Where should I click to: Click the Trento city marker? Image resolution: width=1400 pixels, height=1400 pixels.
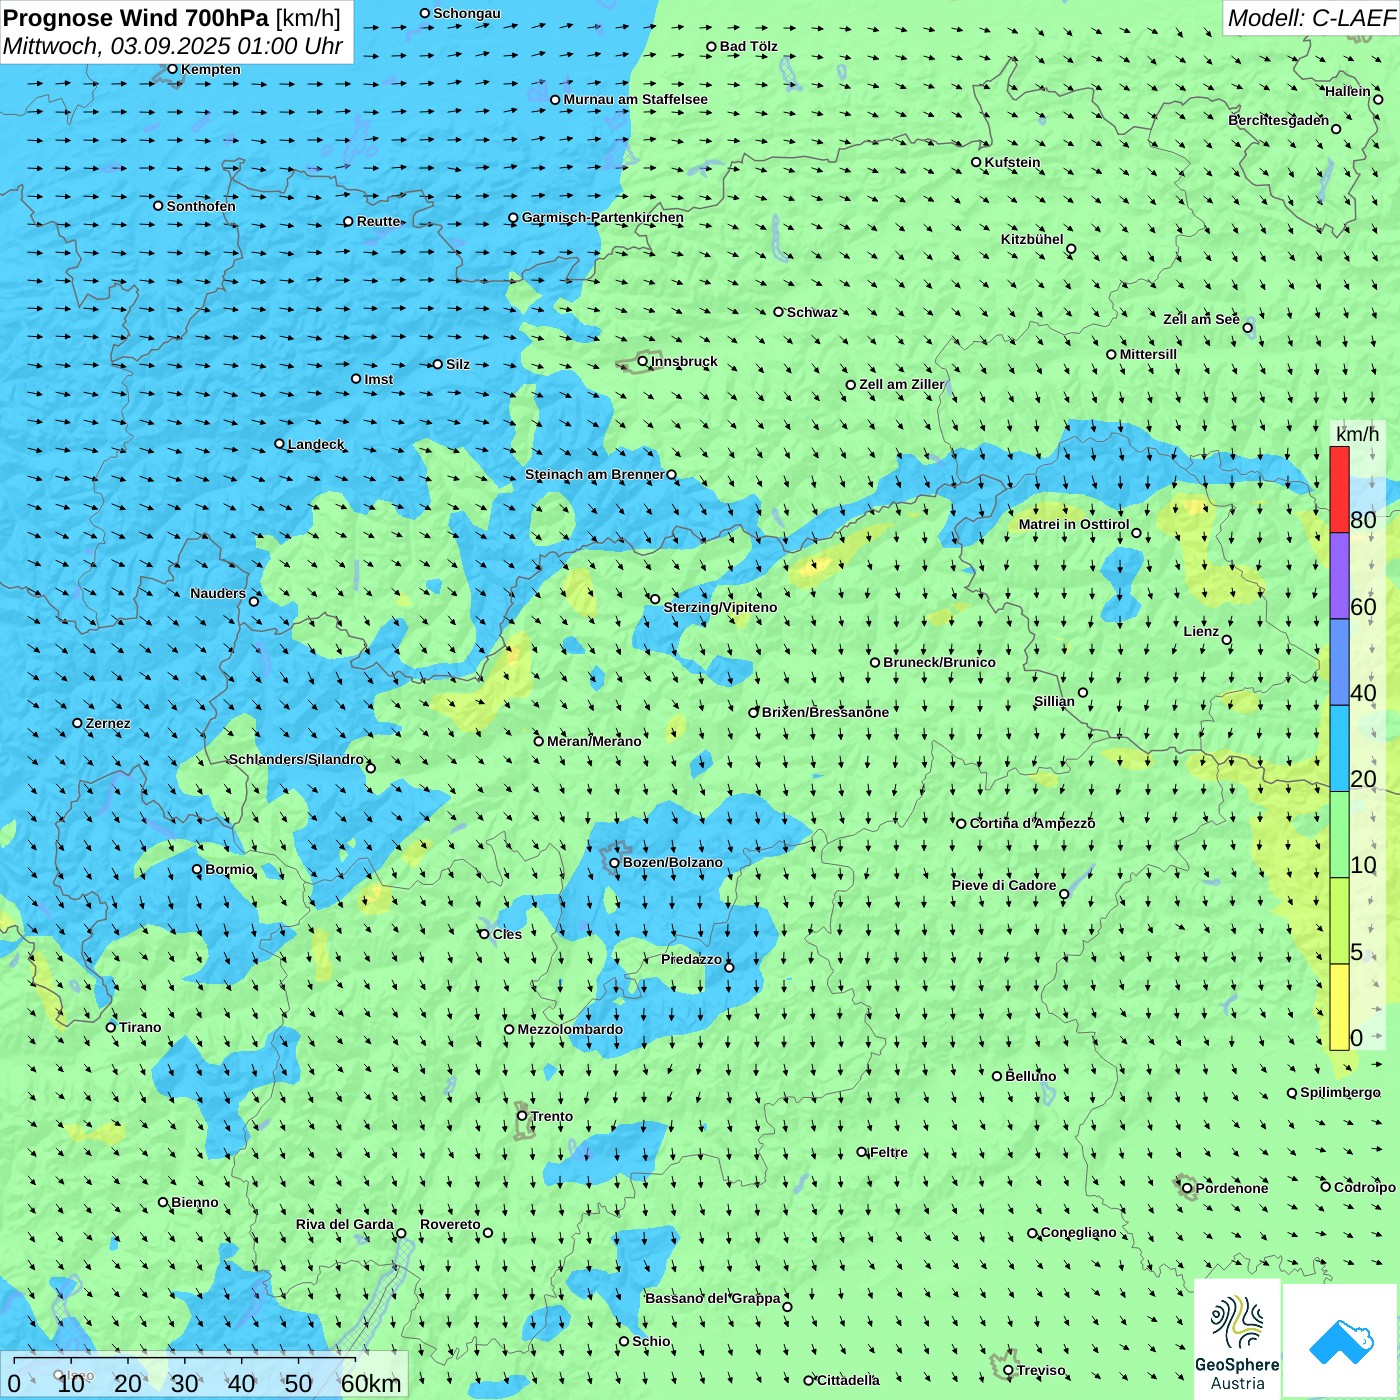[522, 1116]
